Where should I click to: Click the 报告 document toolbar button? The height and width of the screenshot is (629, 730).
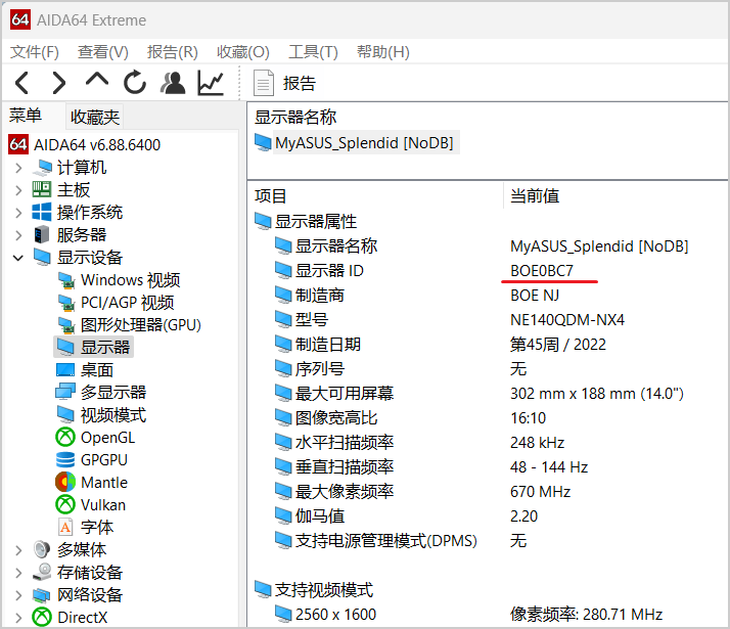tap(284, 83)
